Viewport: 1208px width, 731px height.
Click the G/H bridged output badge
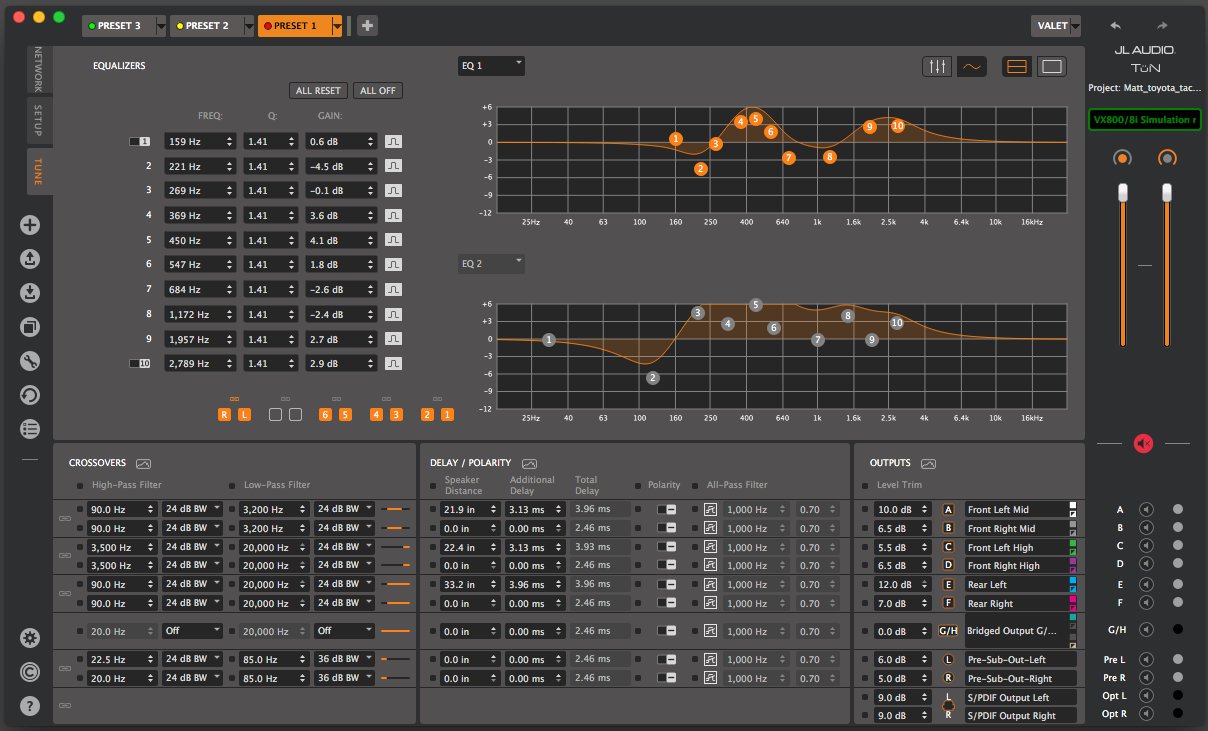948,631
